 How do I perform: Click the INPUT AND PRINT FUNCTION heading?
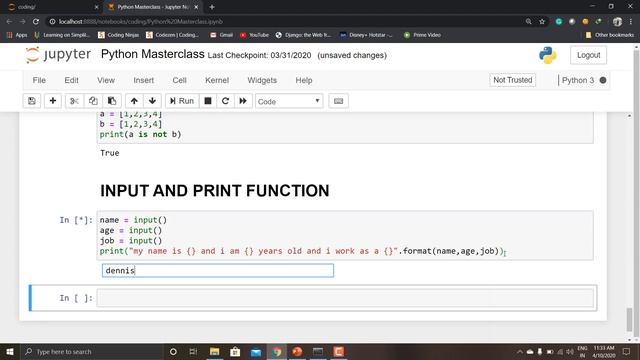[215, 191]
